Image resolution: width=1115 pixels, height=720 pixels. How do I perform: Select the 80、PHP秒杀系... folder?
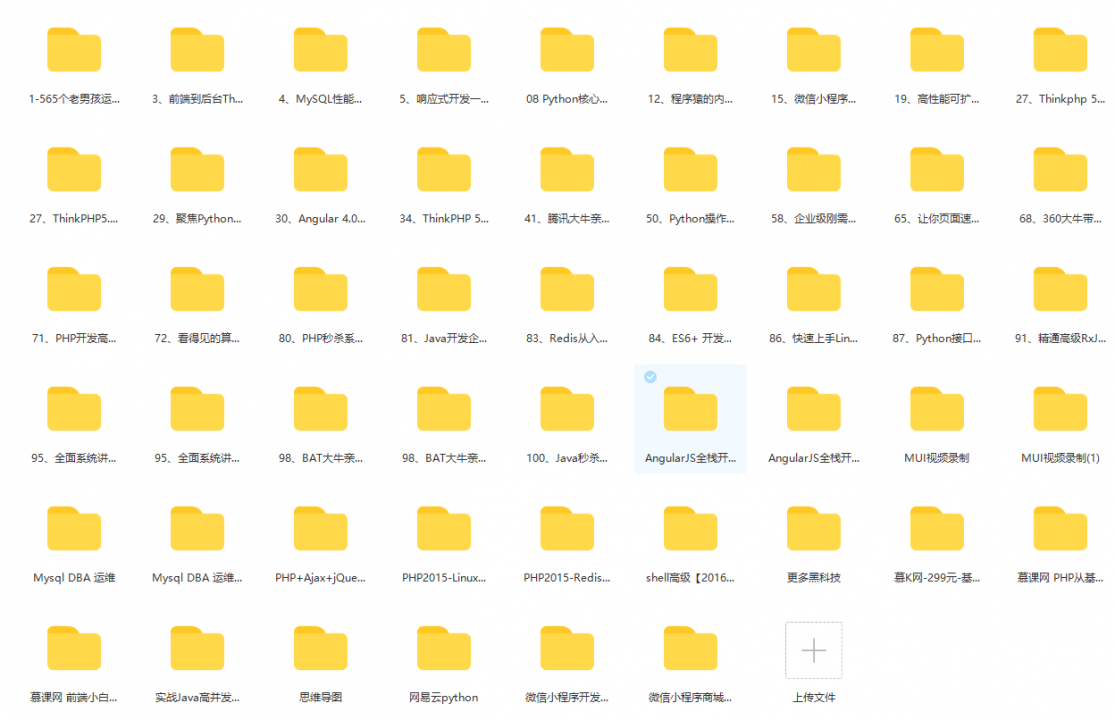point(321,289)
